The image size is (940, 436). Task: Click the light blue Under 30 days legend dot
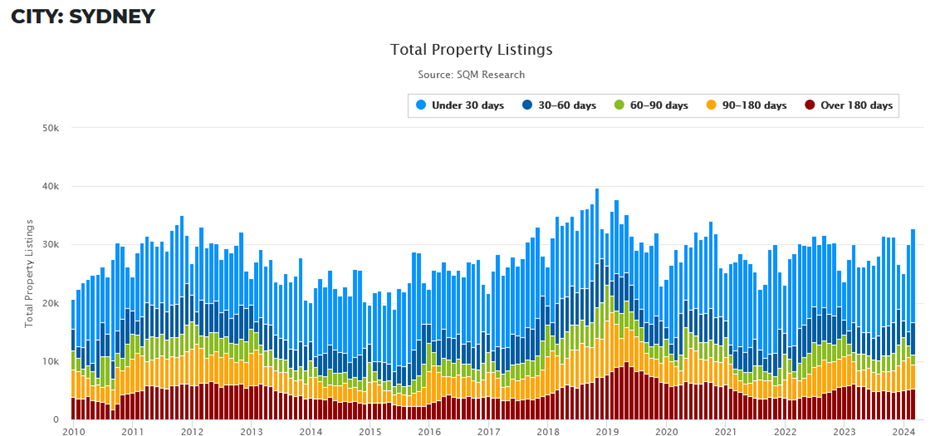[422, 105]
